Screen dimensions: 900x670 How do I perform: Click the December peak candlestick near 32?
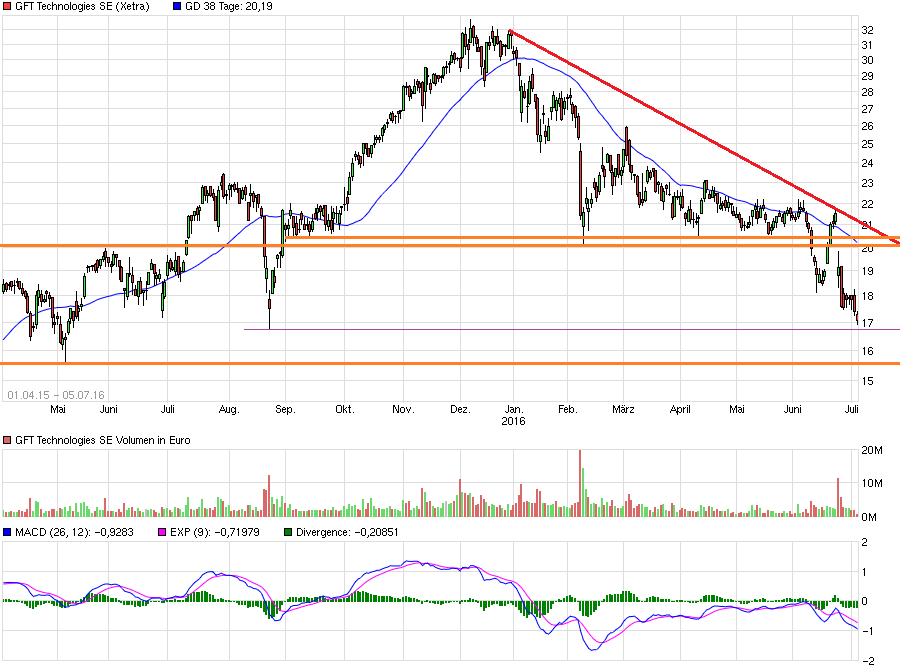[471, 33]
